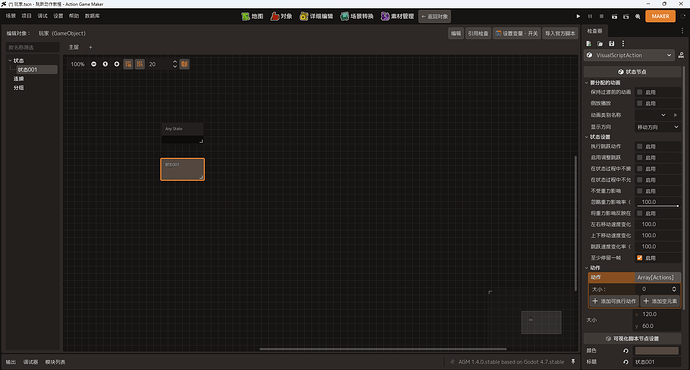The height and width of the screenshot is (370, 690).
Task: Add a new layer tab with plus
Action: [x=91, y=47]
